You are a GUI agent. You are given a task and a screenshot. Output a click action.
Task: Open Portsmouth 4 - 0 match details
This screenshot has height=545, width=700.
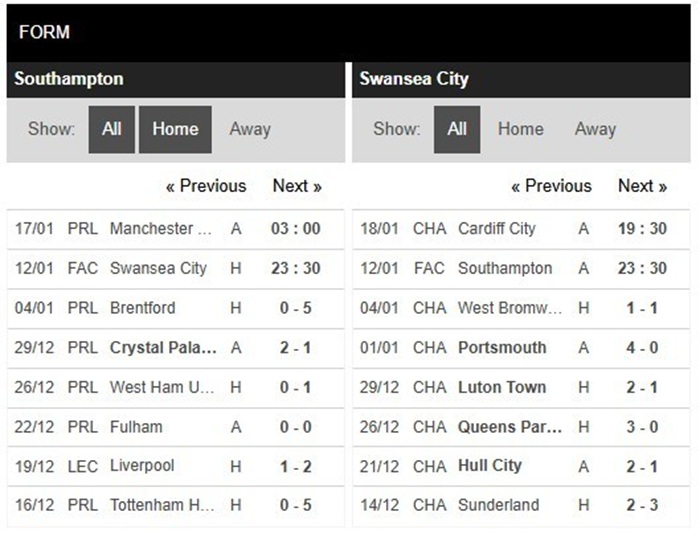click(520, 348)
